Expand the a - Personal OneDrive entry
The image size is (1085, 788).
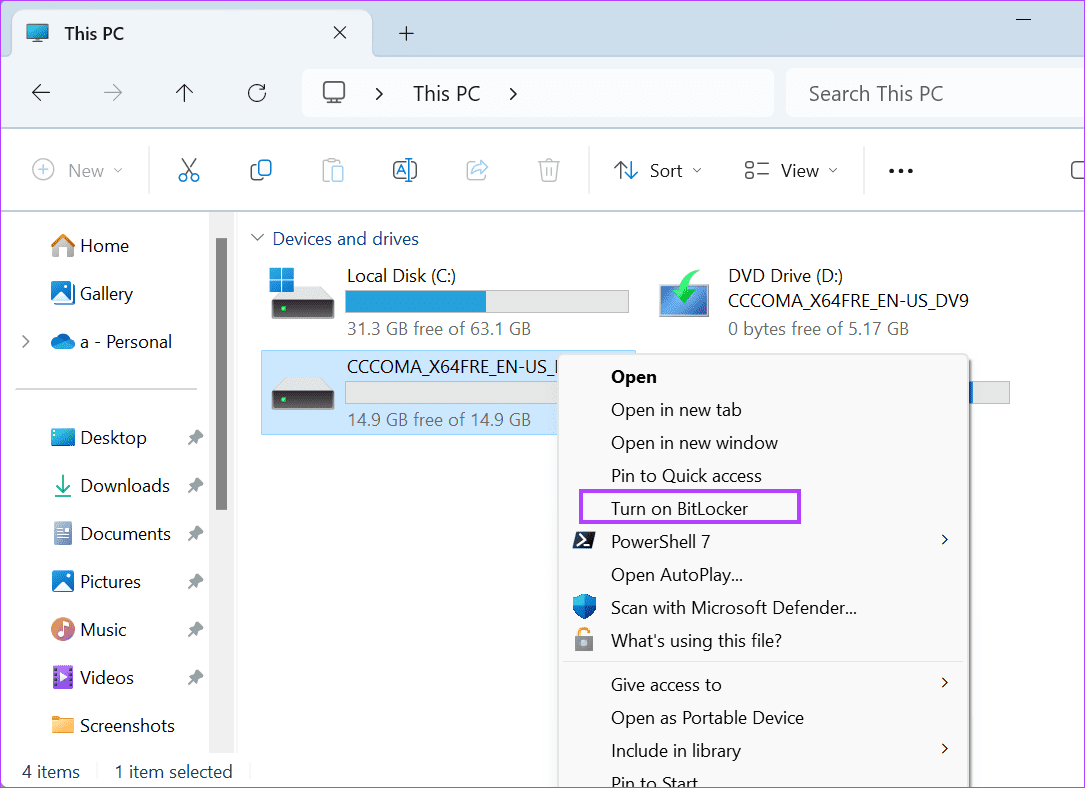25,341
